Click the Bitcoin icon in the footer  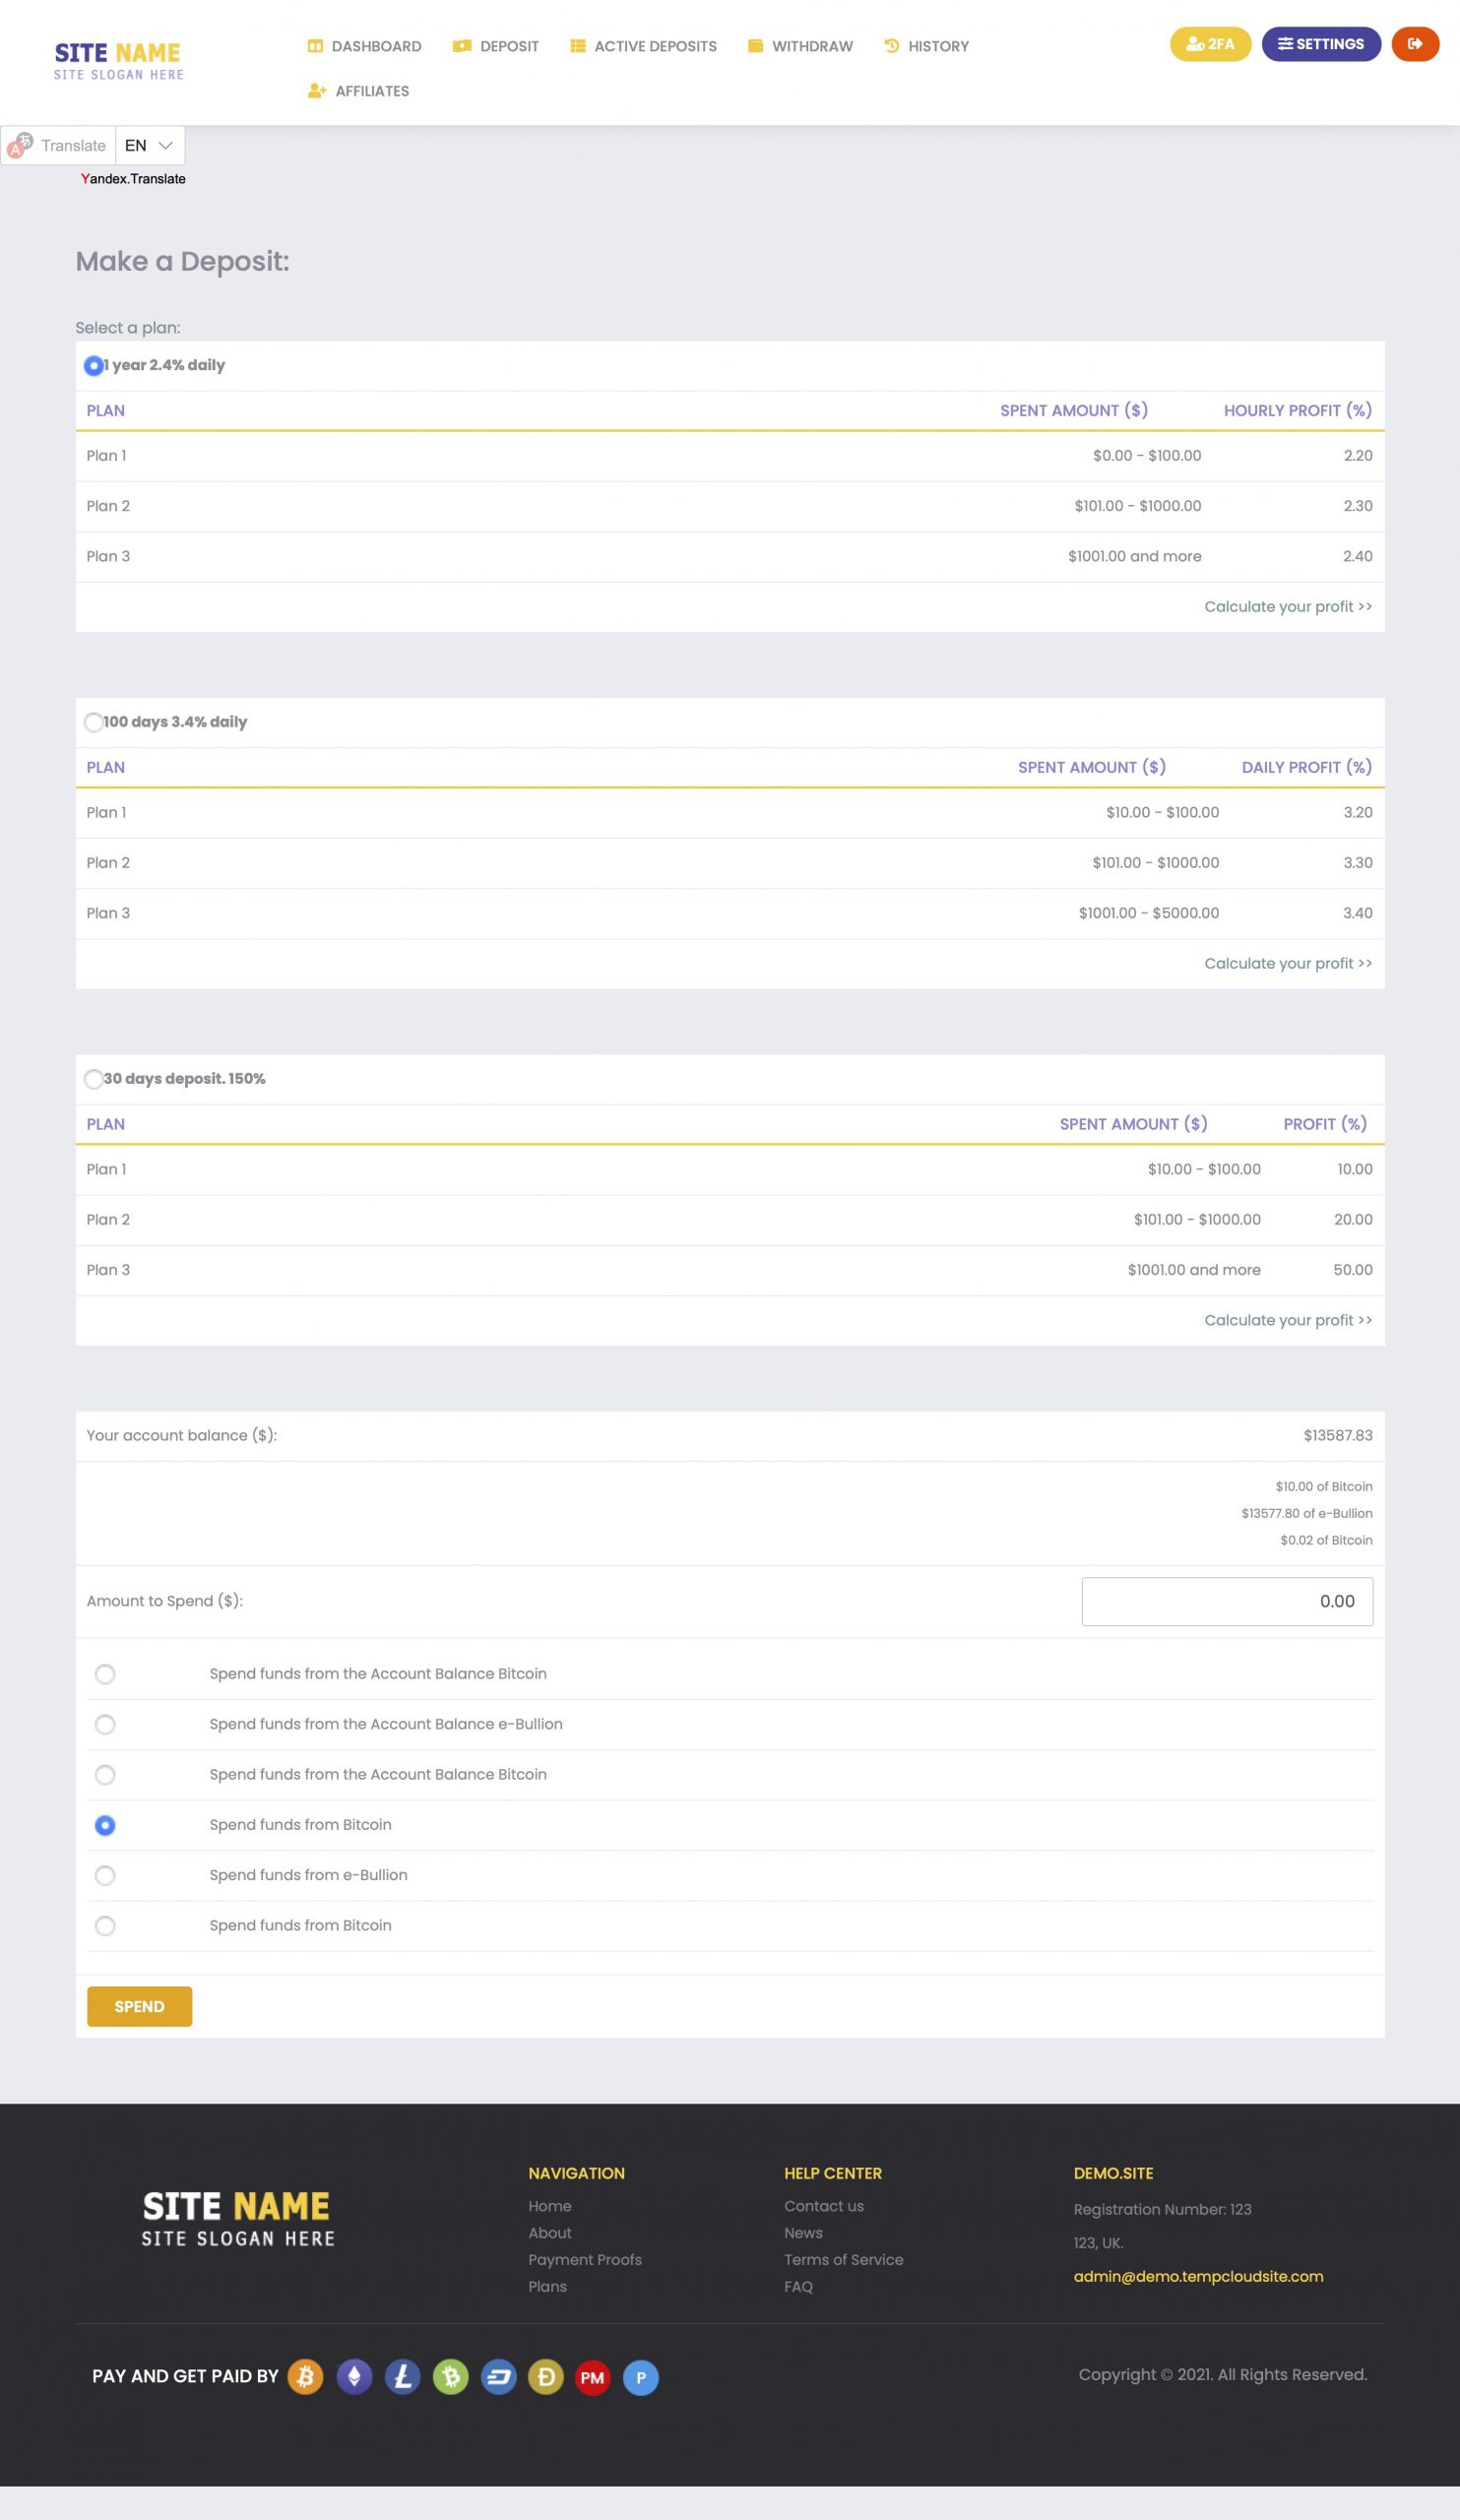[x=305, y=2376]
